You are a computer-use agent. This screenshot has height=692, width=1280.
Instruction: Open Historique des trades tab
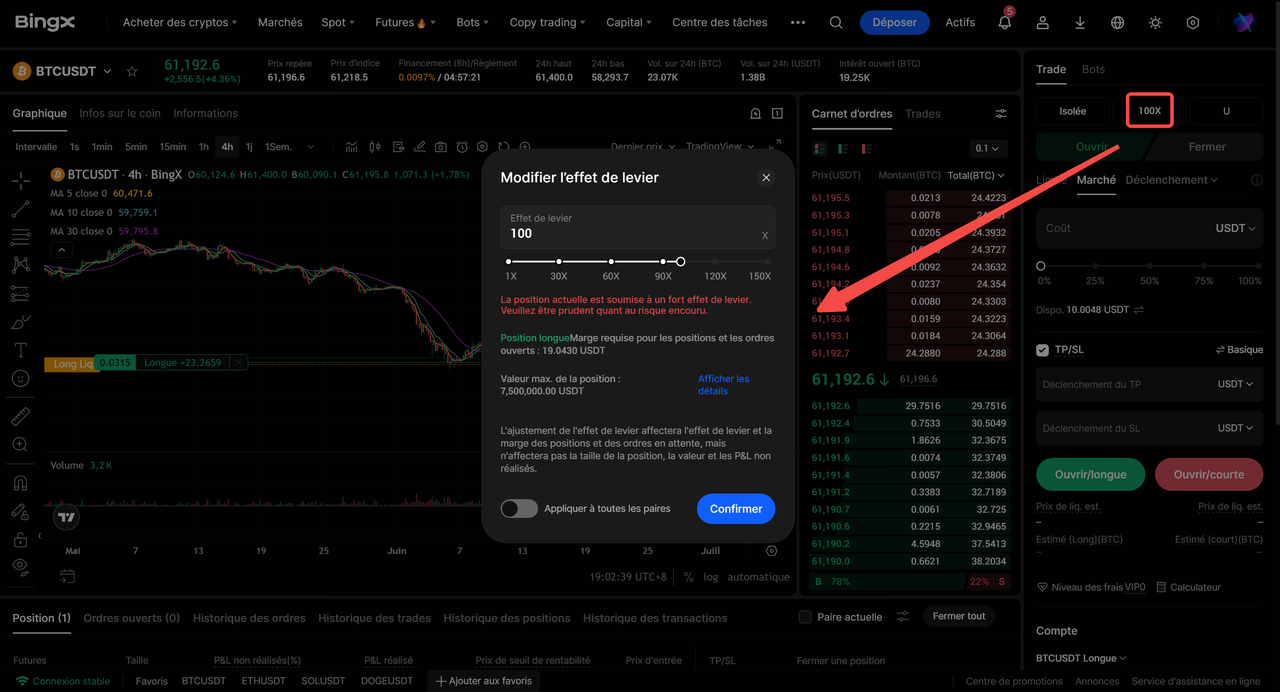374,618
